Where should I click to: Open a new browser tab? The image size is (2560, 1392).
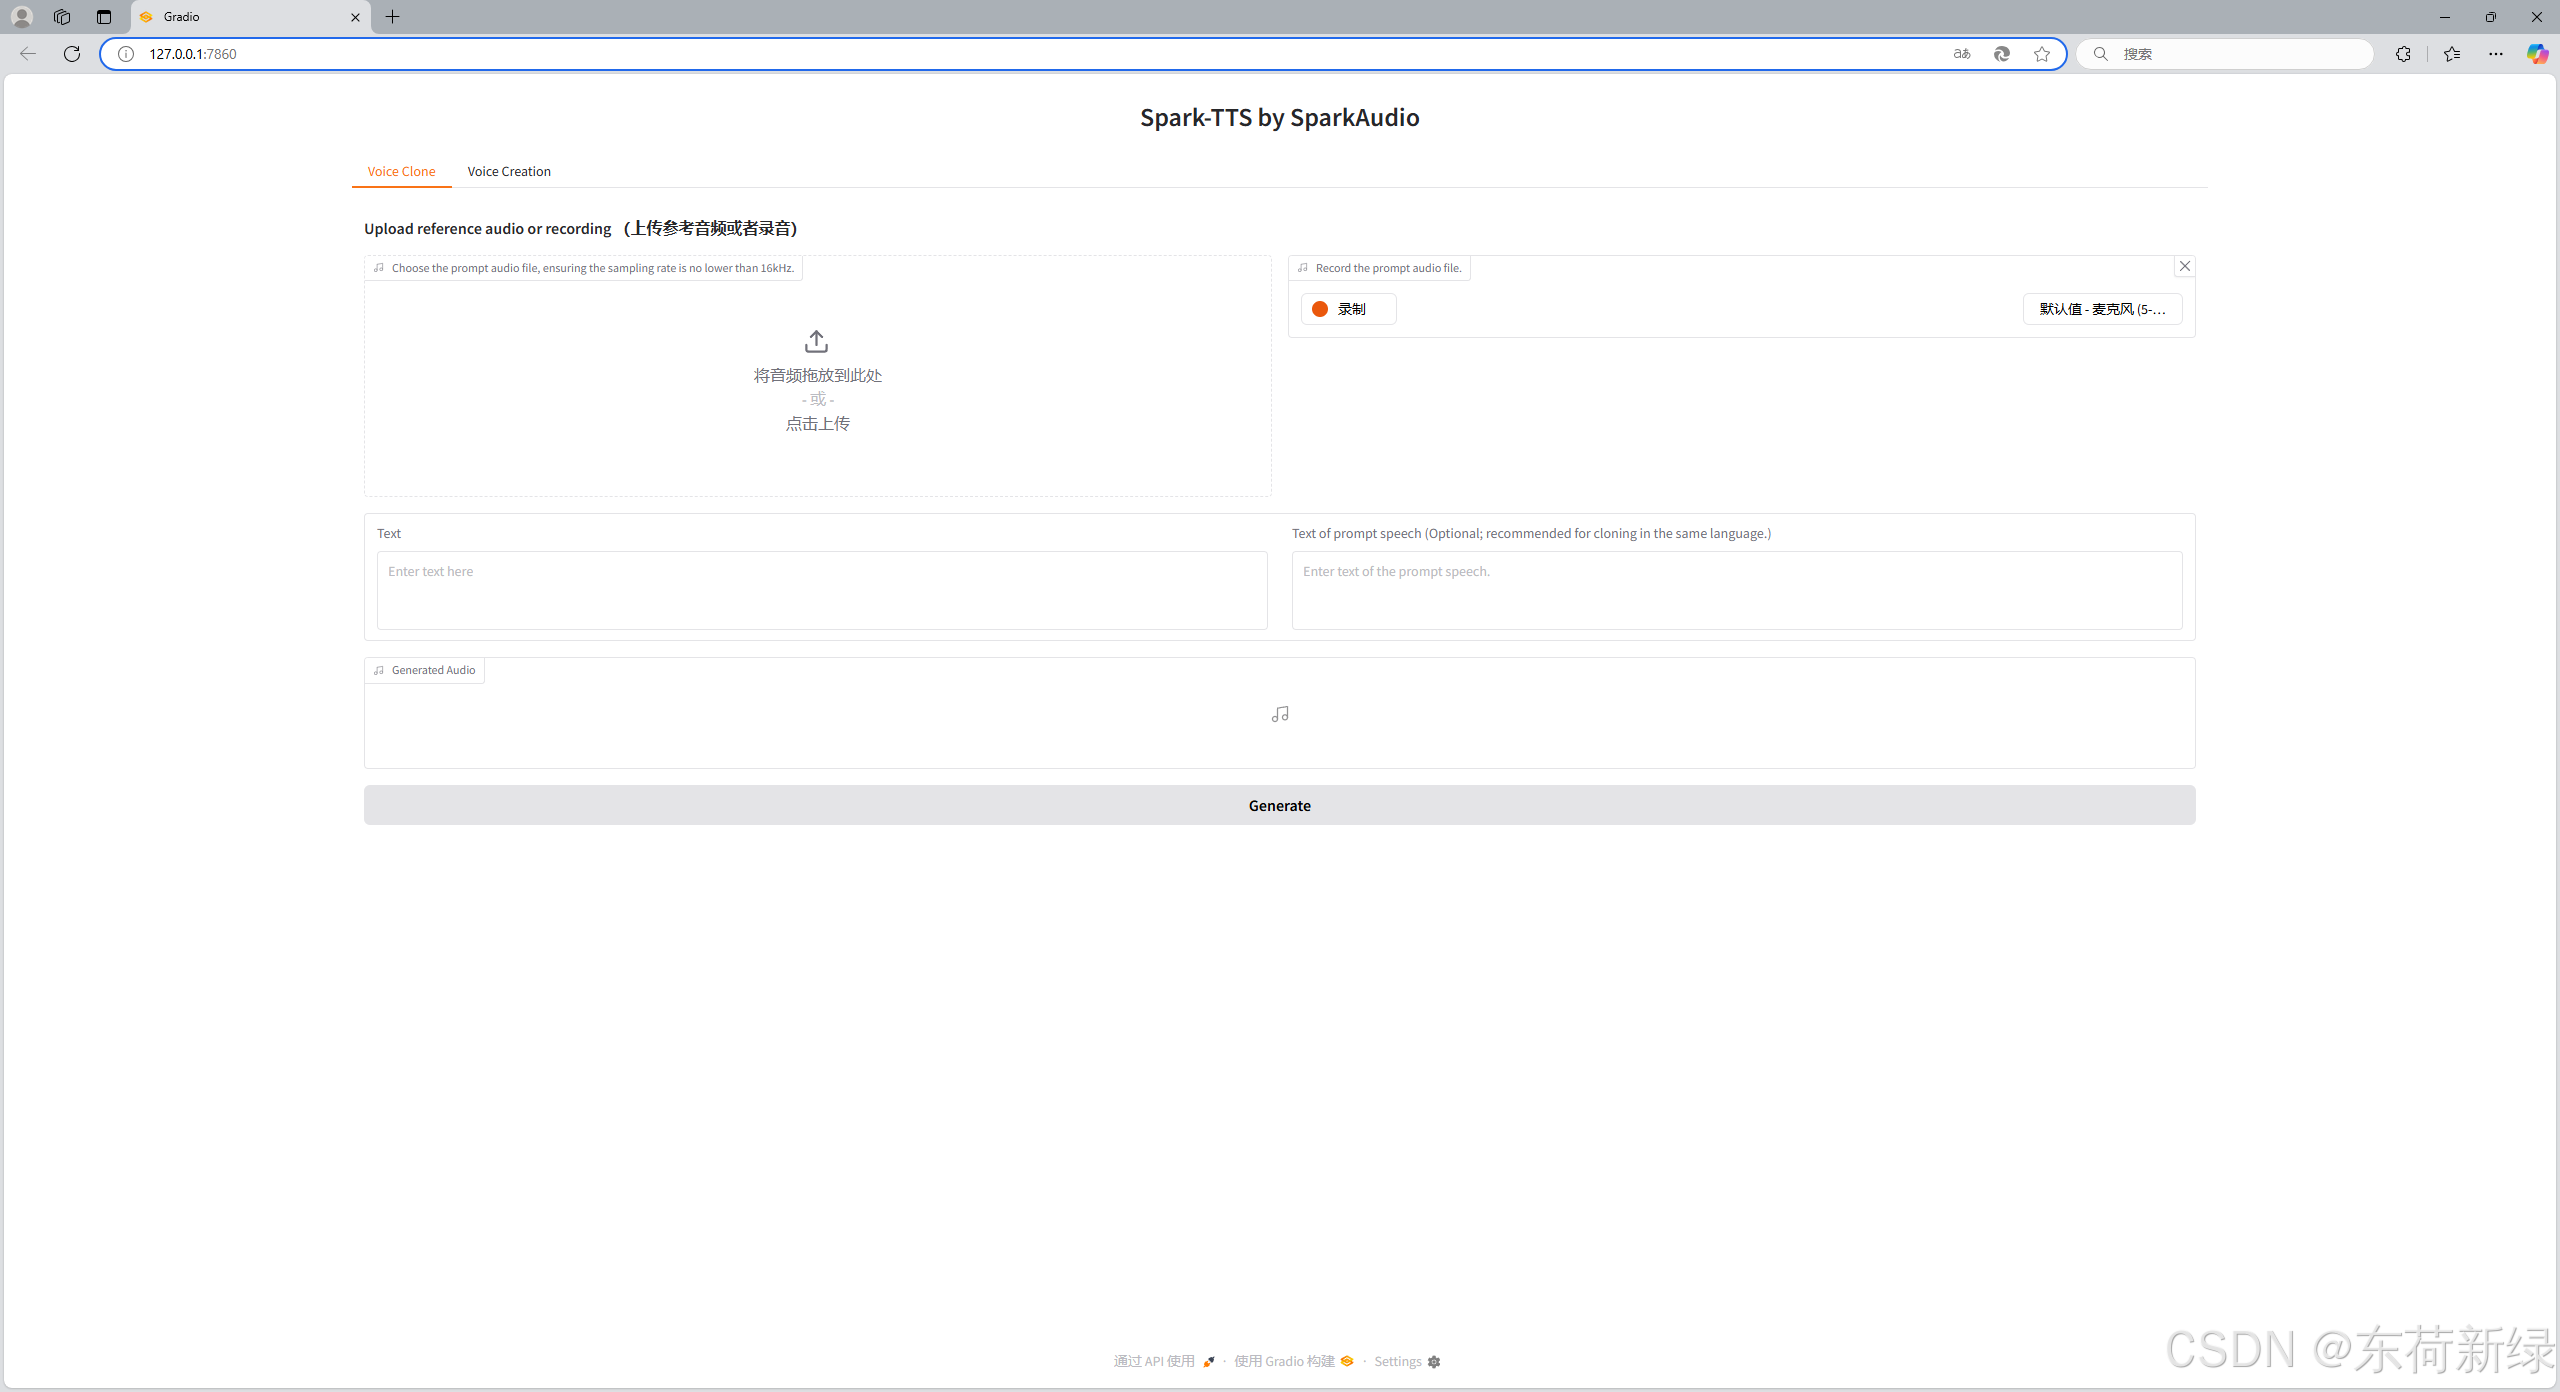tap(393, 17)
